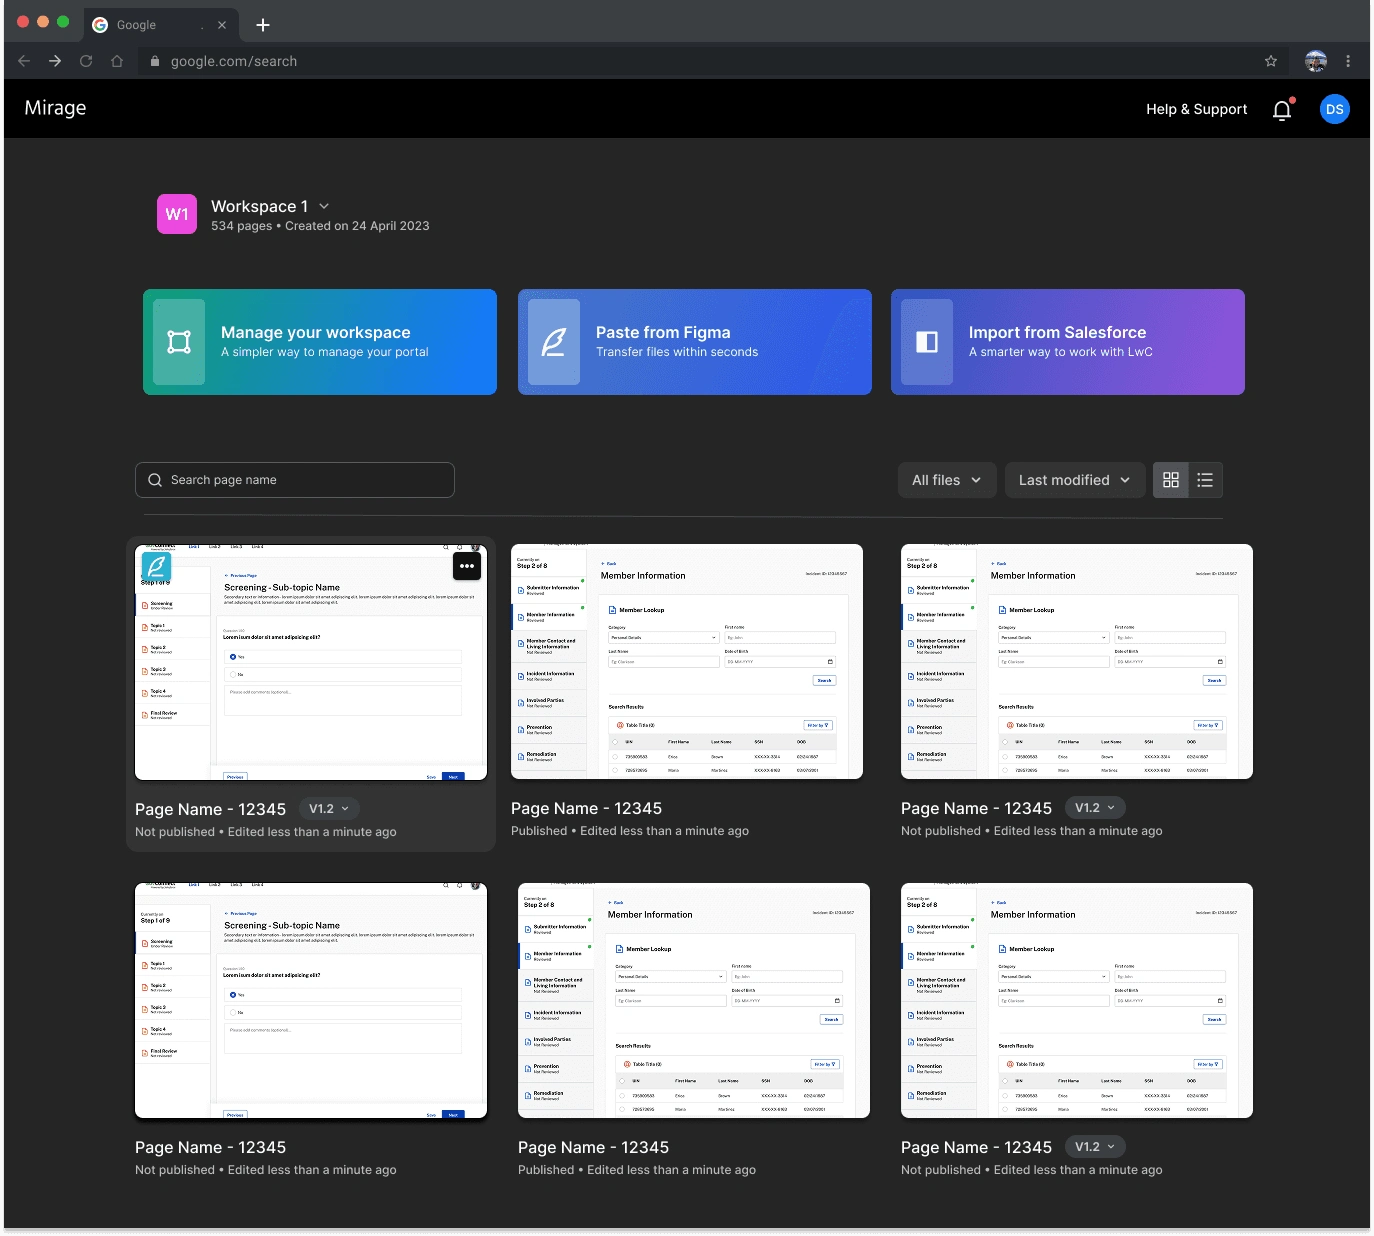The image size is (1374, 1236).
Task: Open the bottom-left Screening page thumbnail
Action: [x=311, y=1000]
